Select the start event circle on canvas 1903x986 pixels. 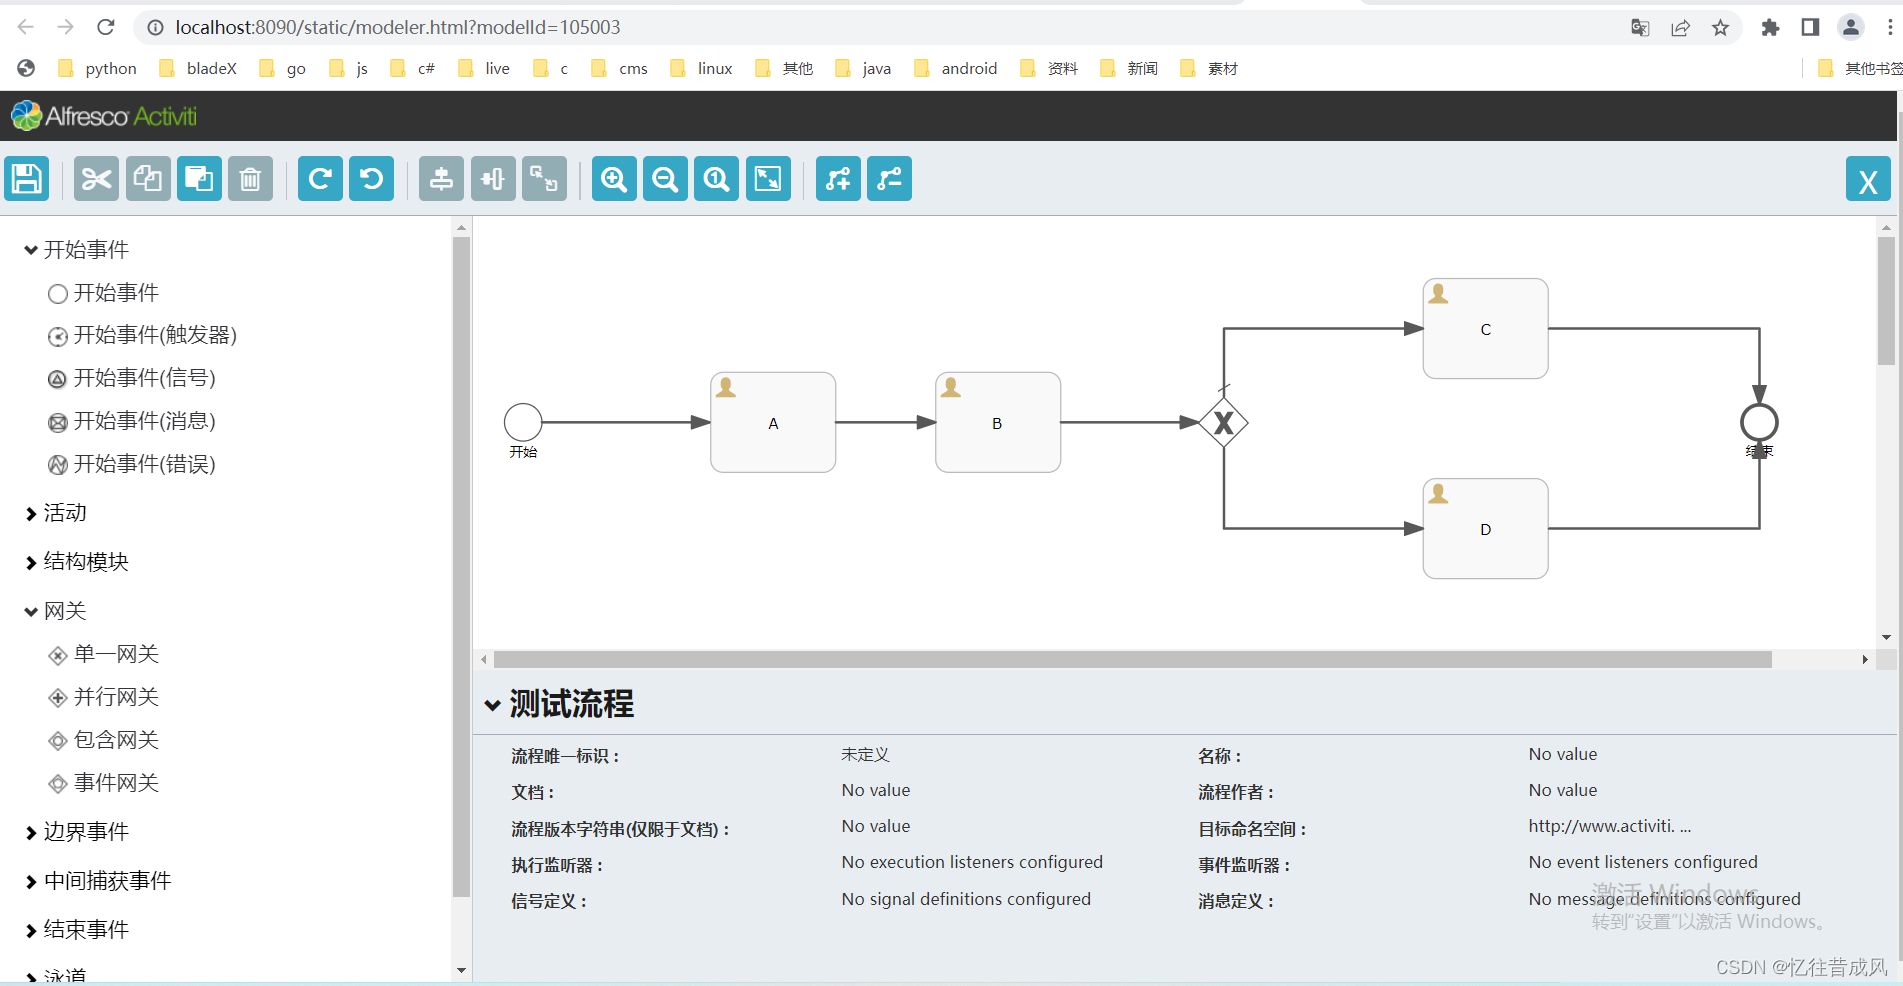(x=523, y=422)
